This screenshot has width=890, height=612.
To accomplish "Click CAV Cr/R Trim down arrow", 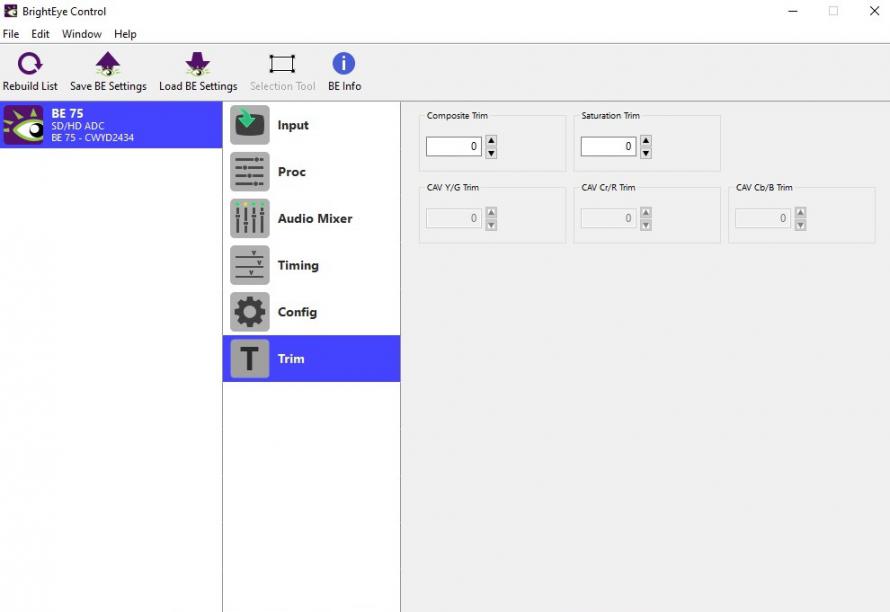I will pyautogui.click(x=646, y=225).
